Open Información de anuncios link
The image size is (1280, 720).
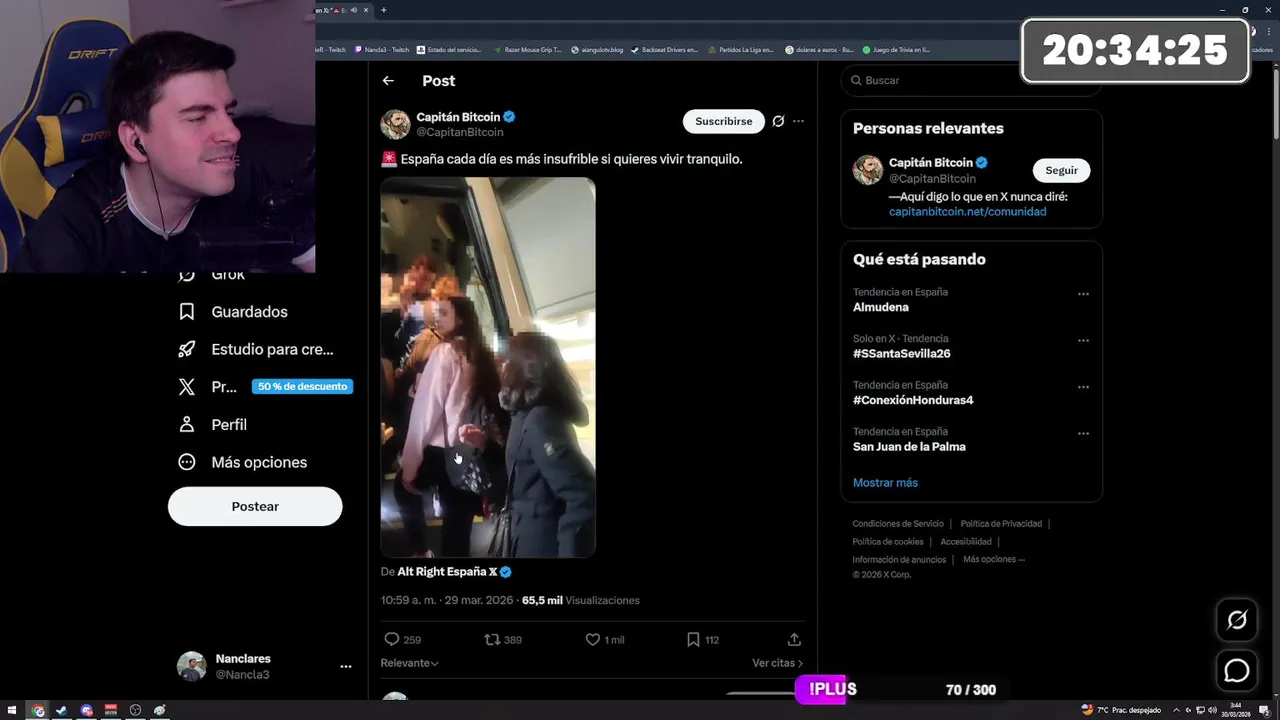899,559
